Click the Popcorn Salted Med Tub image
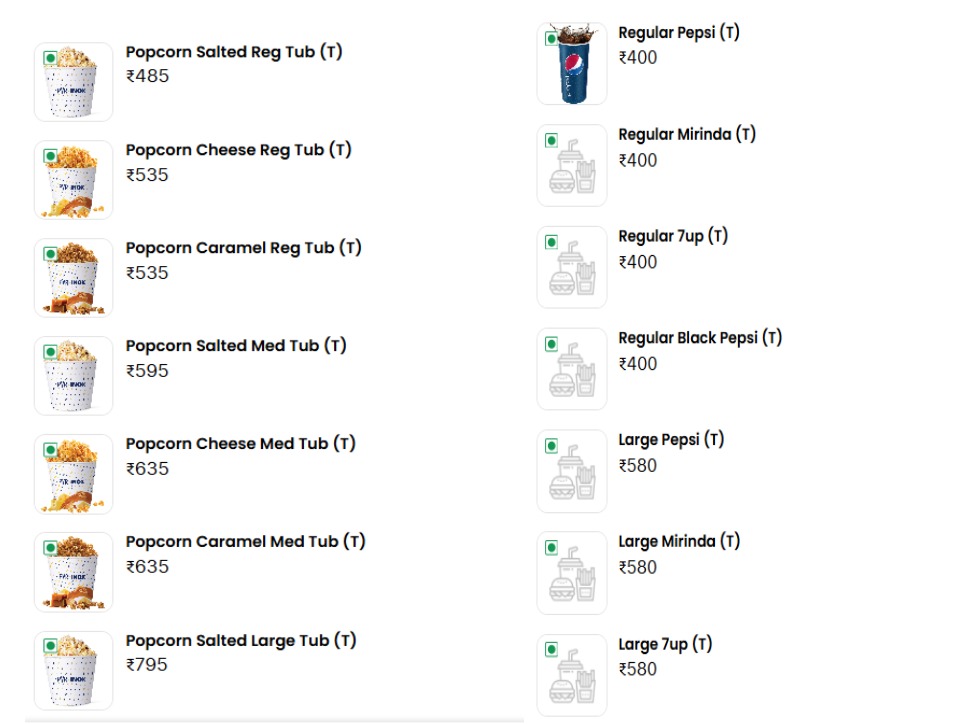Screen dimensions: 969x724 73,376
